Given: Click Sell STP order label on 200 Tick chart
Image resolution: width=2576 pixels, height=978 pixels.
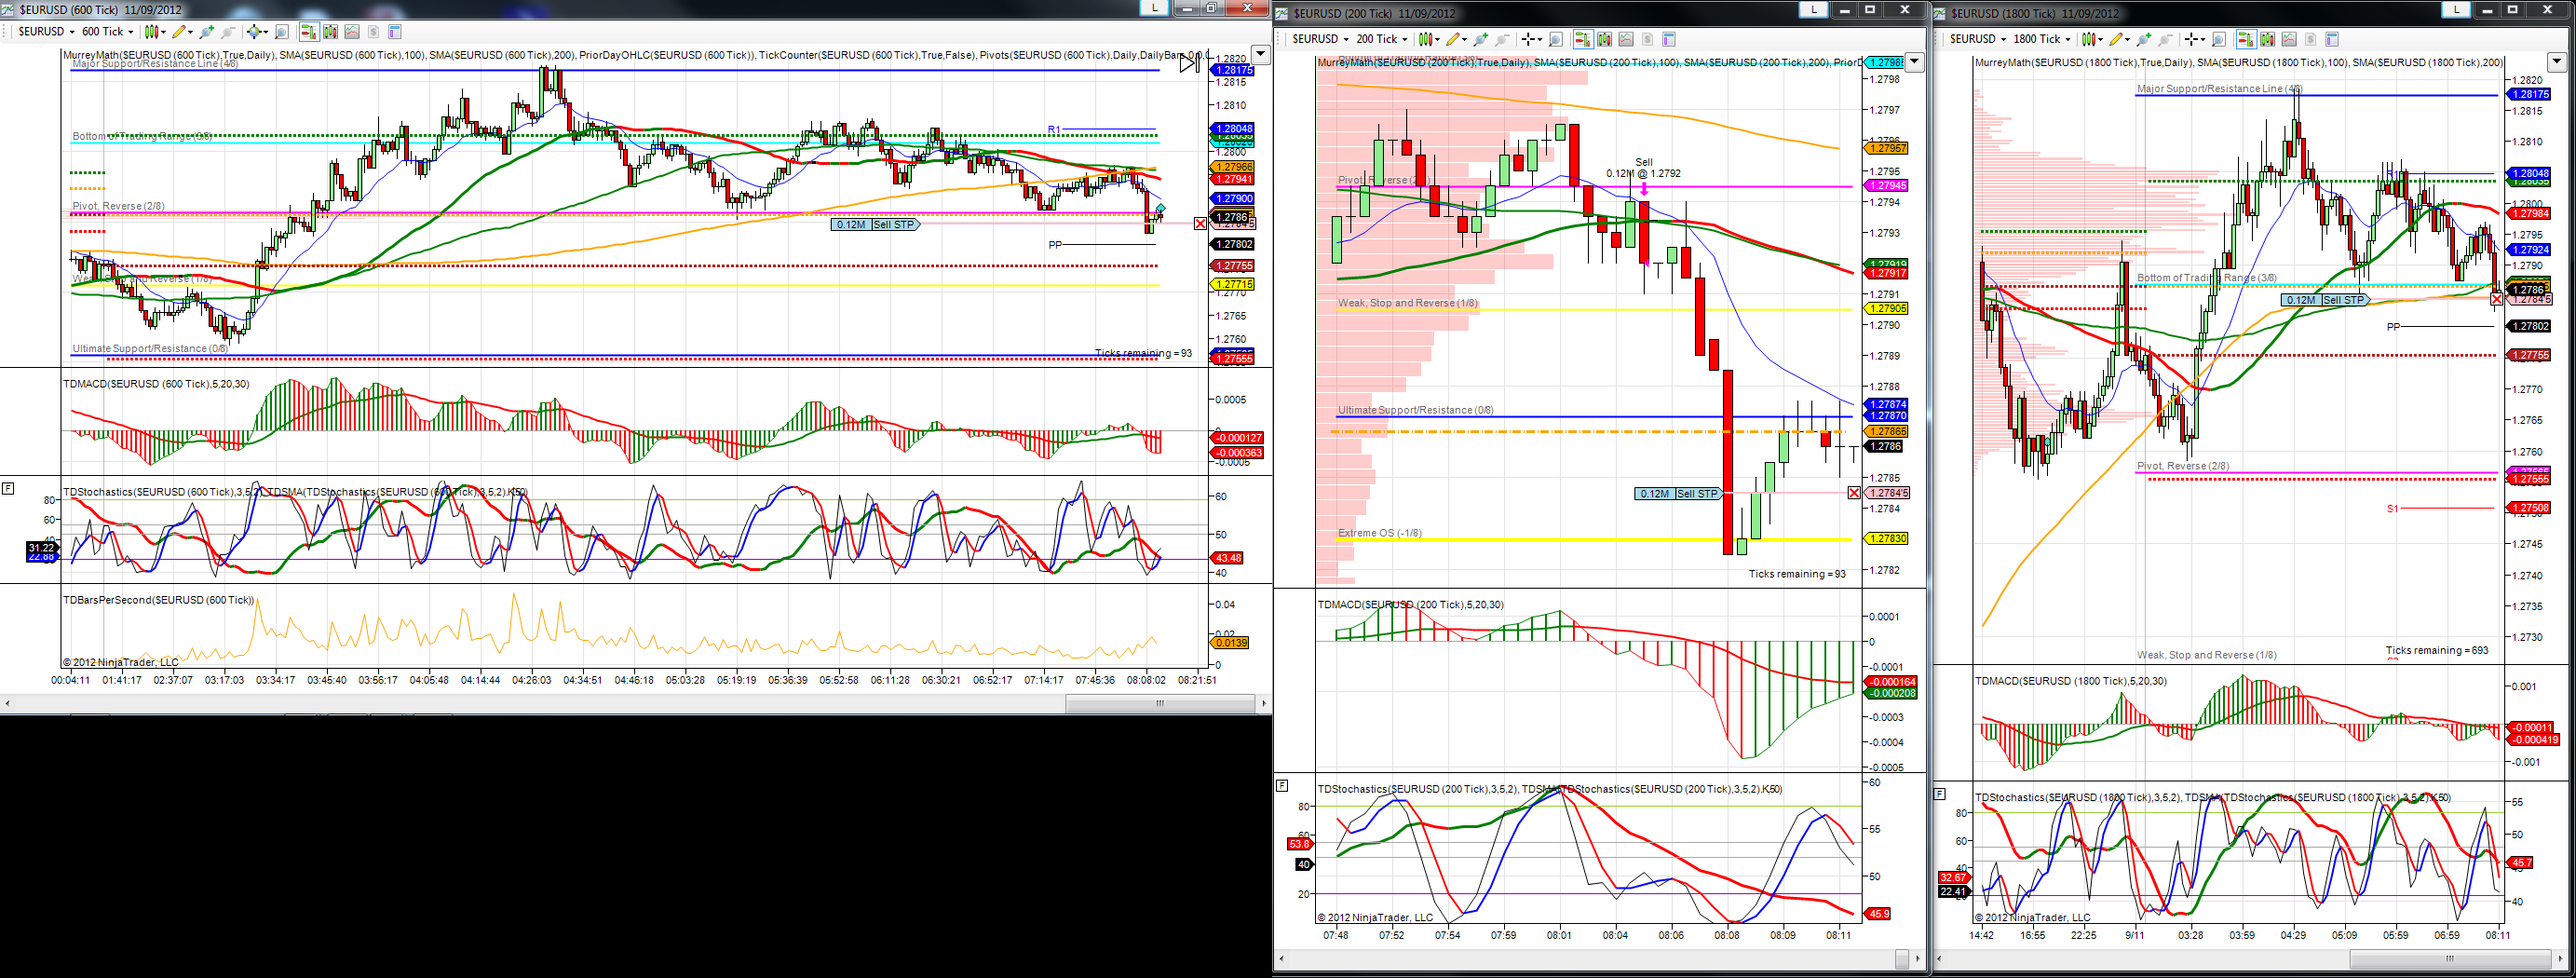Looking at the screenshot, I should coord(1697,493).
